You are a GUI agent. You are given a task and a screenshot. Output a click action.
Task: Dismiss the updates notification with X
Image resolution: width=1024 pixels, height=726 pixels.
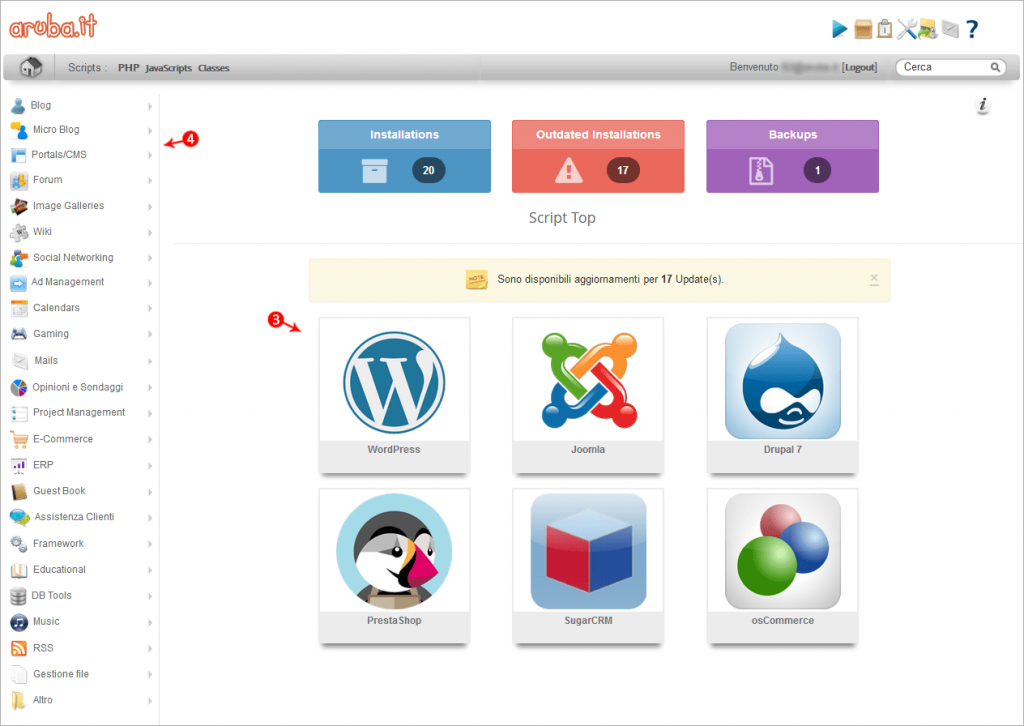(874, 279)
